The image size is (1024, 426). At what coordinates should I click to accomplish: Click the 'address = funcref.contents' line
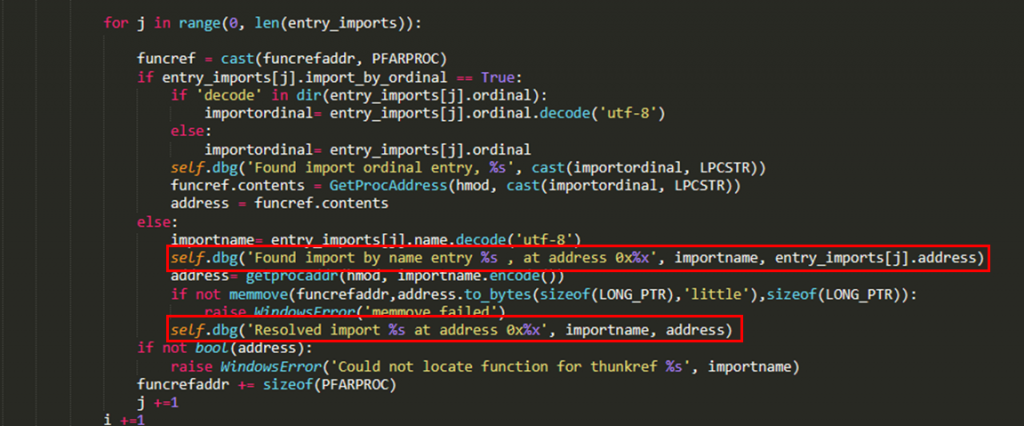tap(280, 203)
